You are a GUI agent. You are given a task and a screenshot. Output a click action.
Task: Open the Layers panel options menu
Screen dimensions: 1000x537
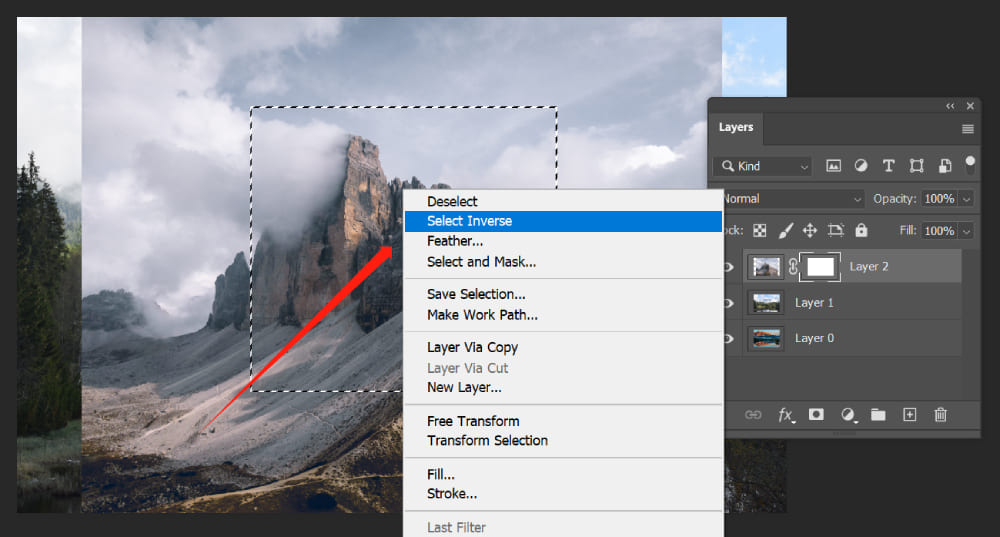pos(967,128)
